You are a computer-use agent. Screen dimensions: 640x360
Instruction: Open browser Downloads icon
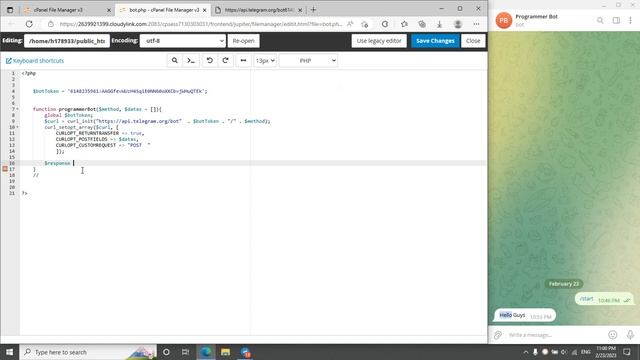coord(439,24)
